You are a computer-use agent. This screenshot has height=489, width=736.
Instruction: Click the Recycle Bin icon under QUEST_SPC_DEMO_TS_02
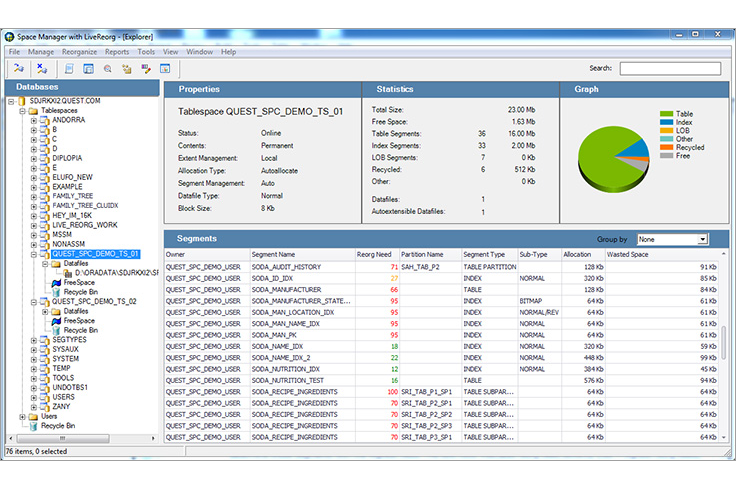coord(56,331)
